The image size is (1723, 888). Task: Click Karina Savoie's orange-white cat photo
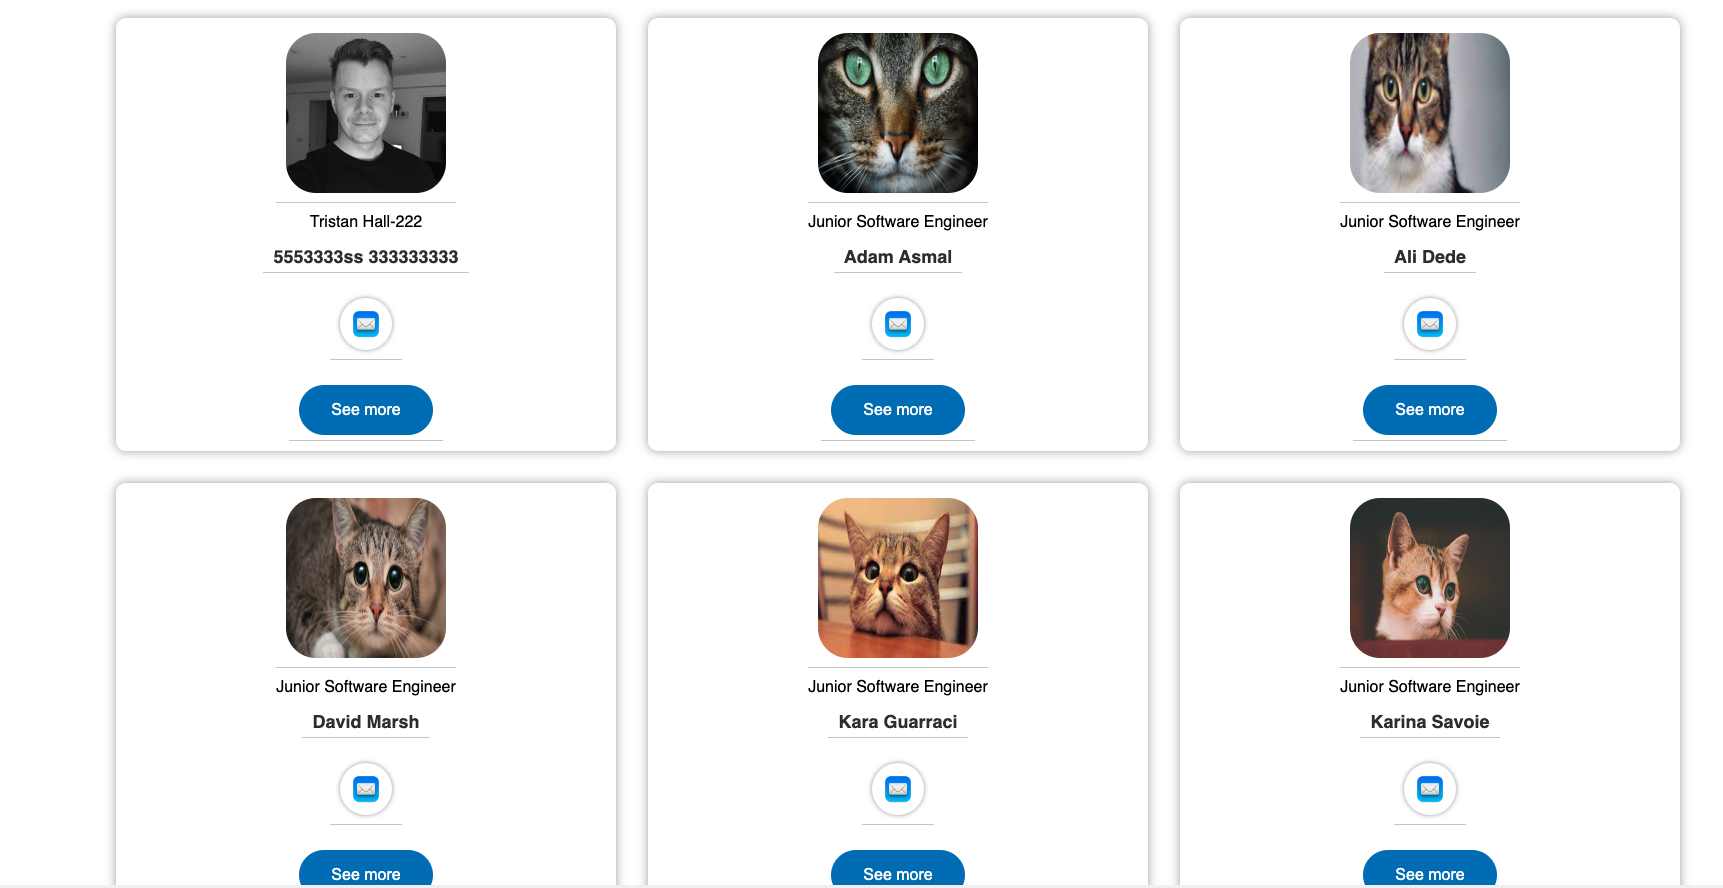click(x=1430, y=578)
